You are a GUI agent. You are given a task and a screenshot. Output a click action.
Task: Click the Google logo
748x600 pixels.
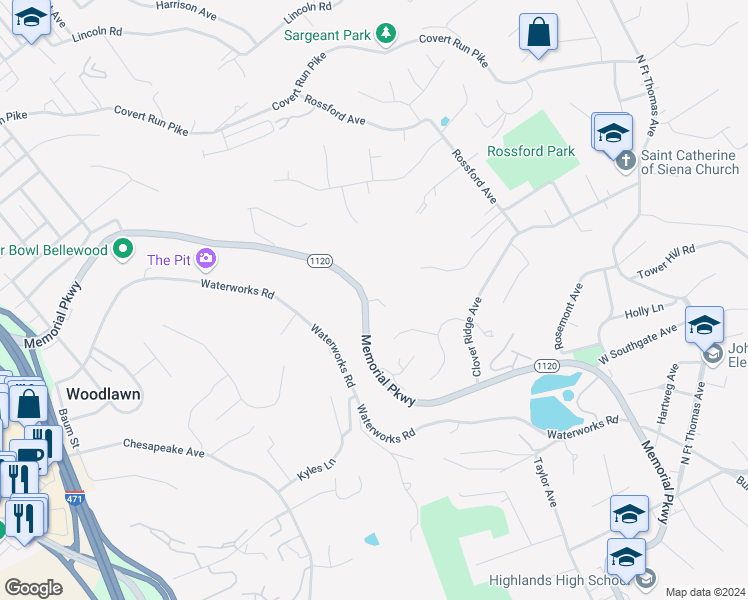coord(33,588)
